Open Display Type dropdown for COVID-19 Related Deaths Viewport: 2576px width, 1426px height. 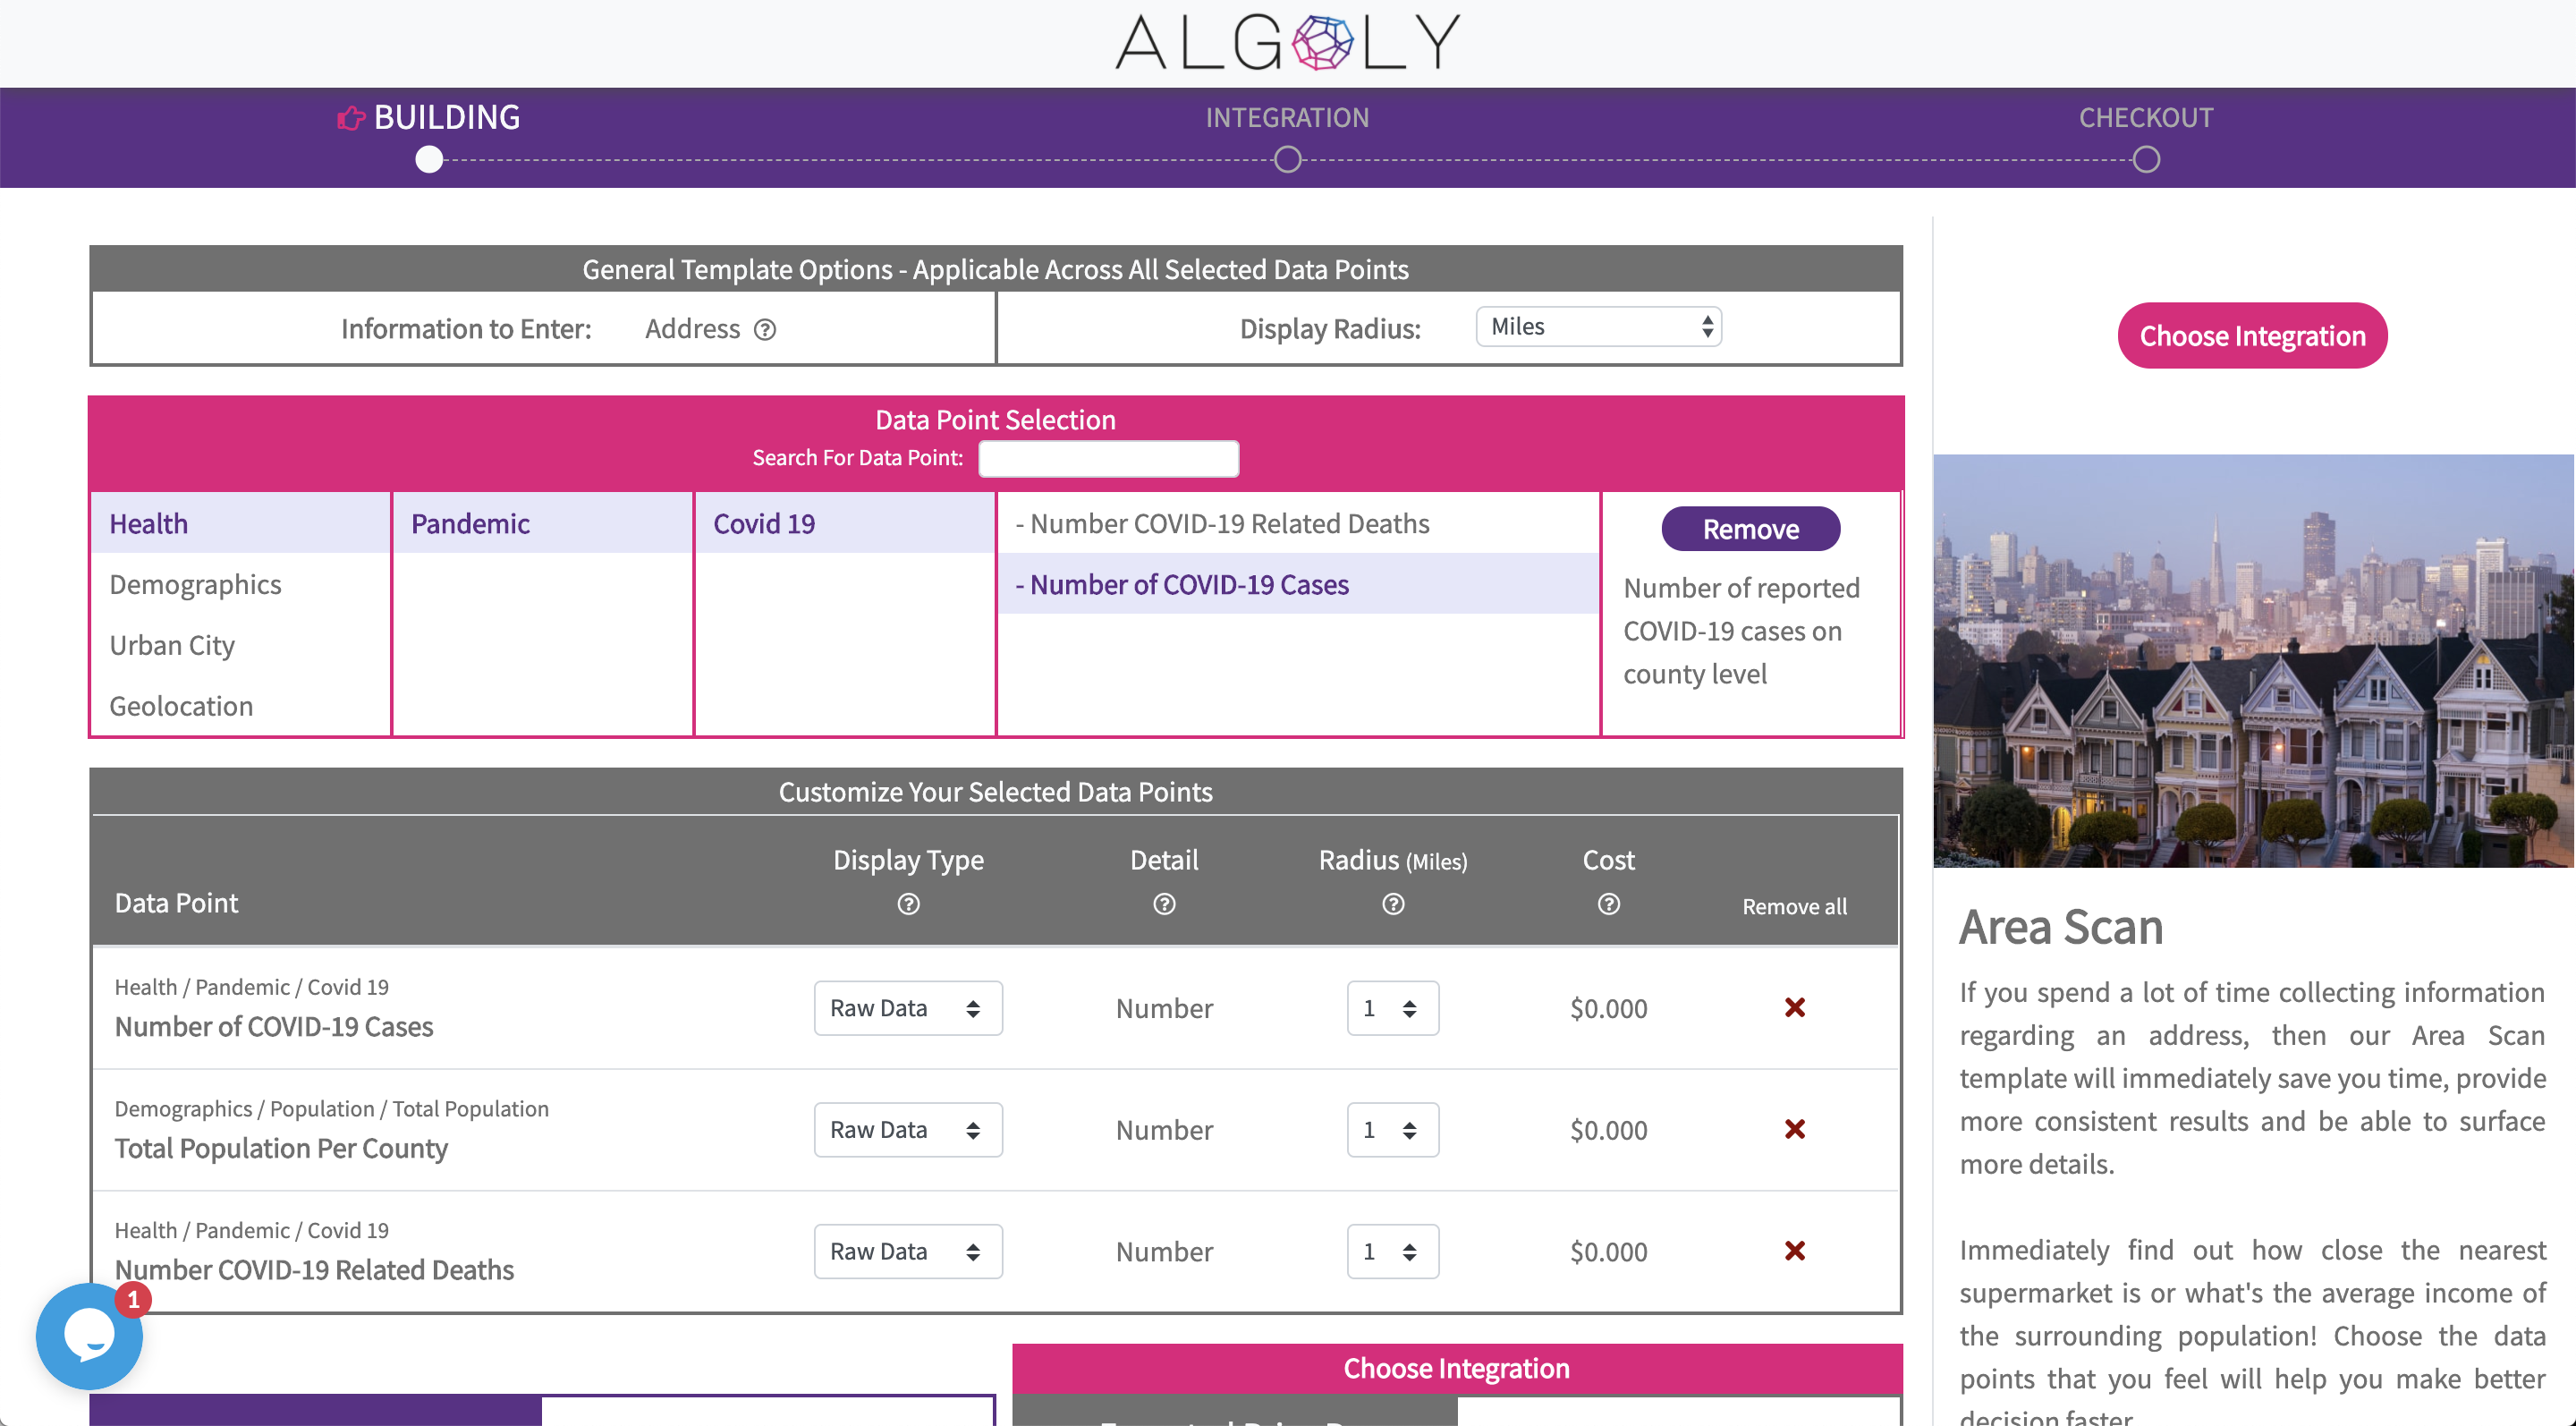pos(908,1252)
